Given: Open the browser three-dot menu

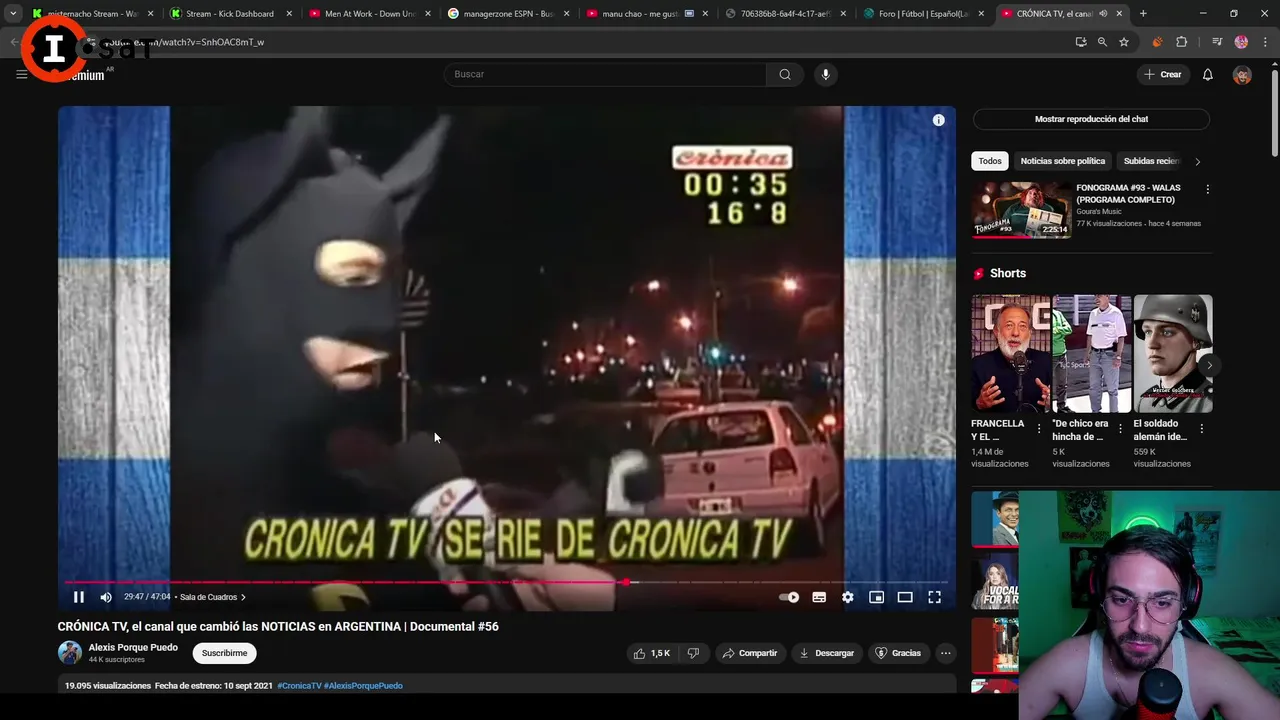Looking at the screenshot, I should click(x=1264, y=42).
